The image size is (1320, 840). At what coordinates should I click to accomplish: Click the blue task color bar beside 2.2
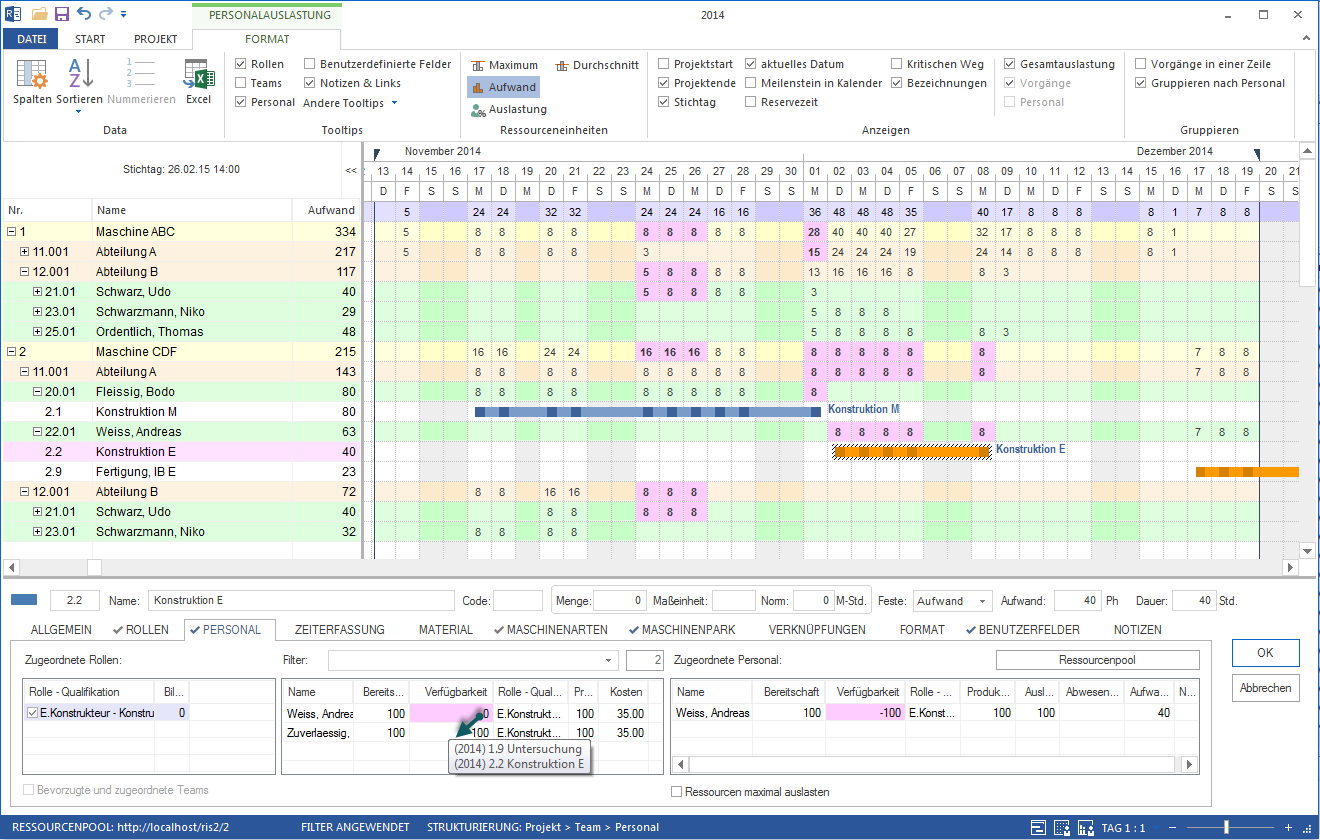click(x=24, y=600)
